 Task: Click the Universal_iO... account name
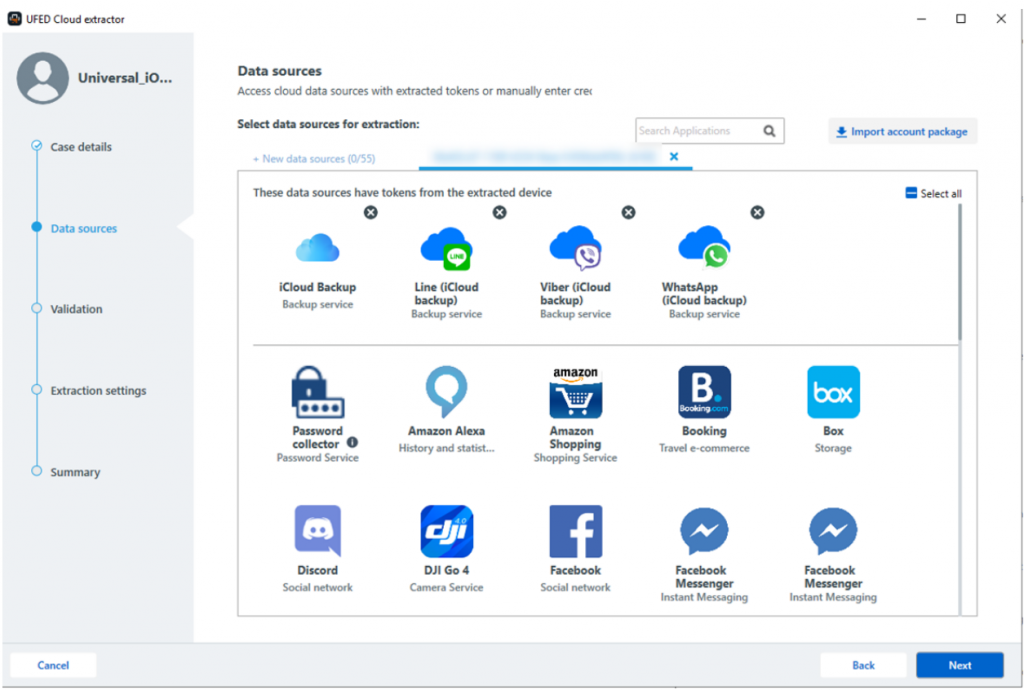coord(125,78)
